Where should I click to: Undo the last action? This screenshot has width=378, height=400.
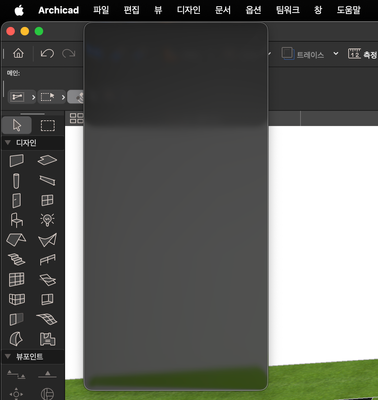point(47,53)
